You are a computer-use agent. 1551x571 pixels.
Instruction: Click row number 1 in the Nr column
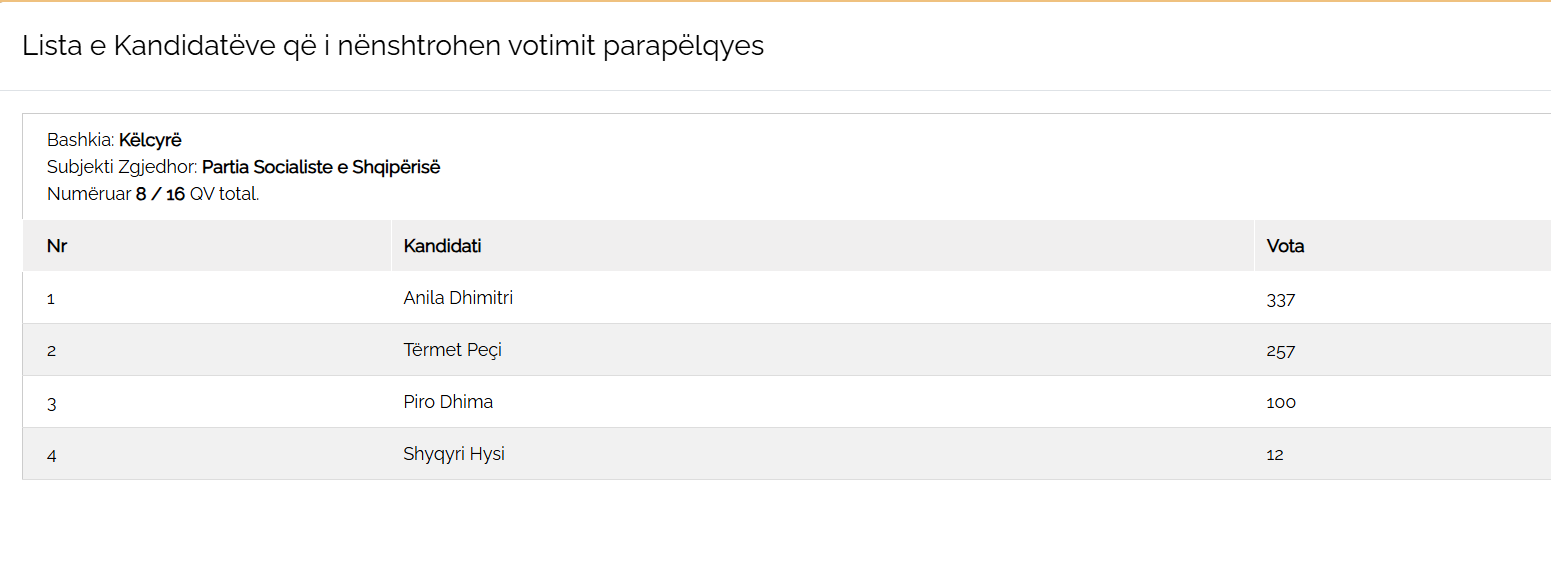point(51,299)
